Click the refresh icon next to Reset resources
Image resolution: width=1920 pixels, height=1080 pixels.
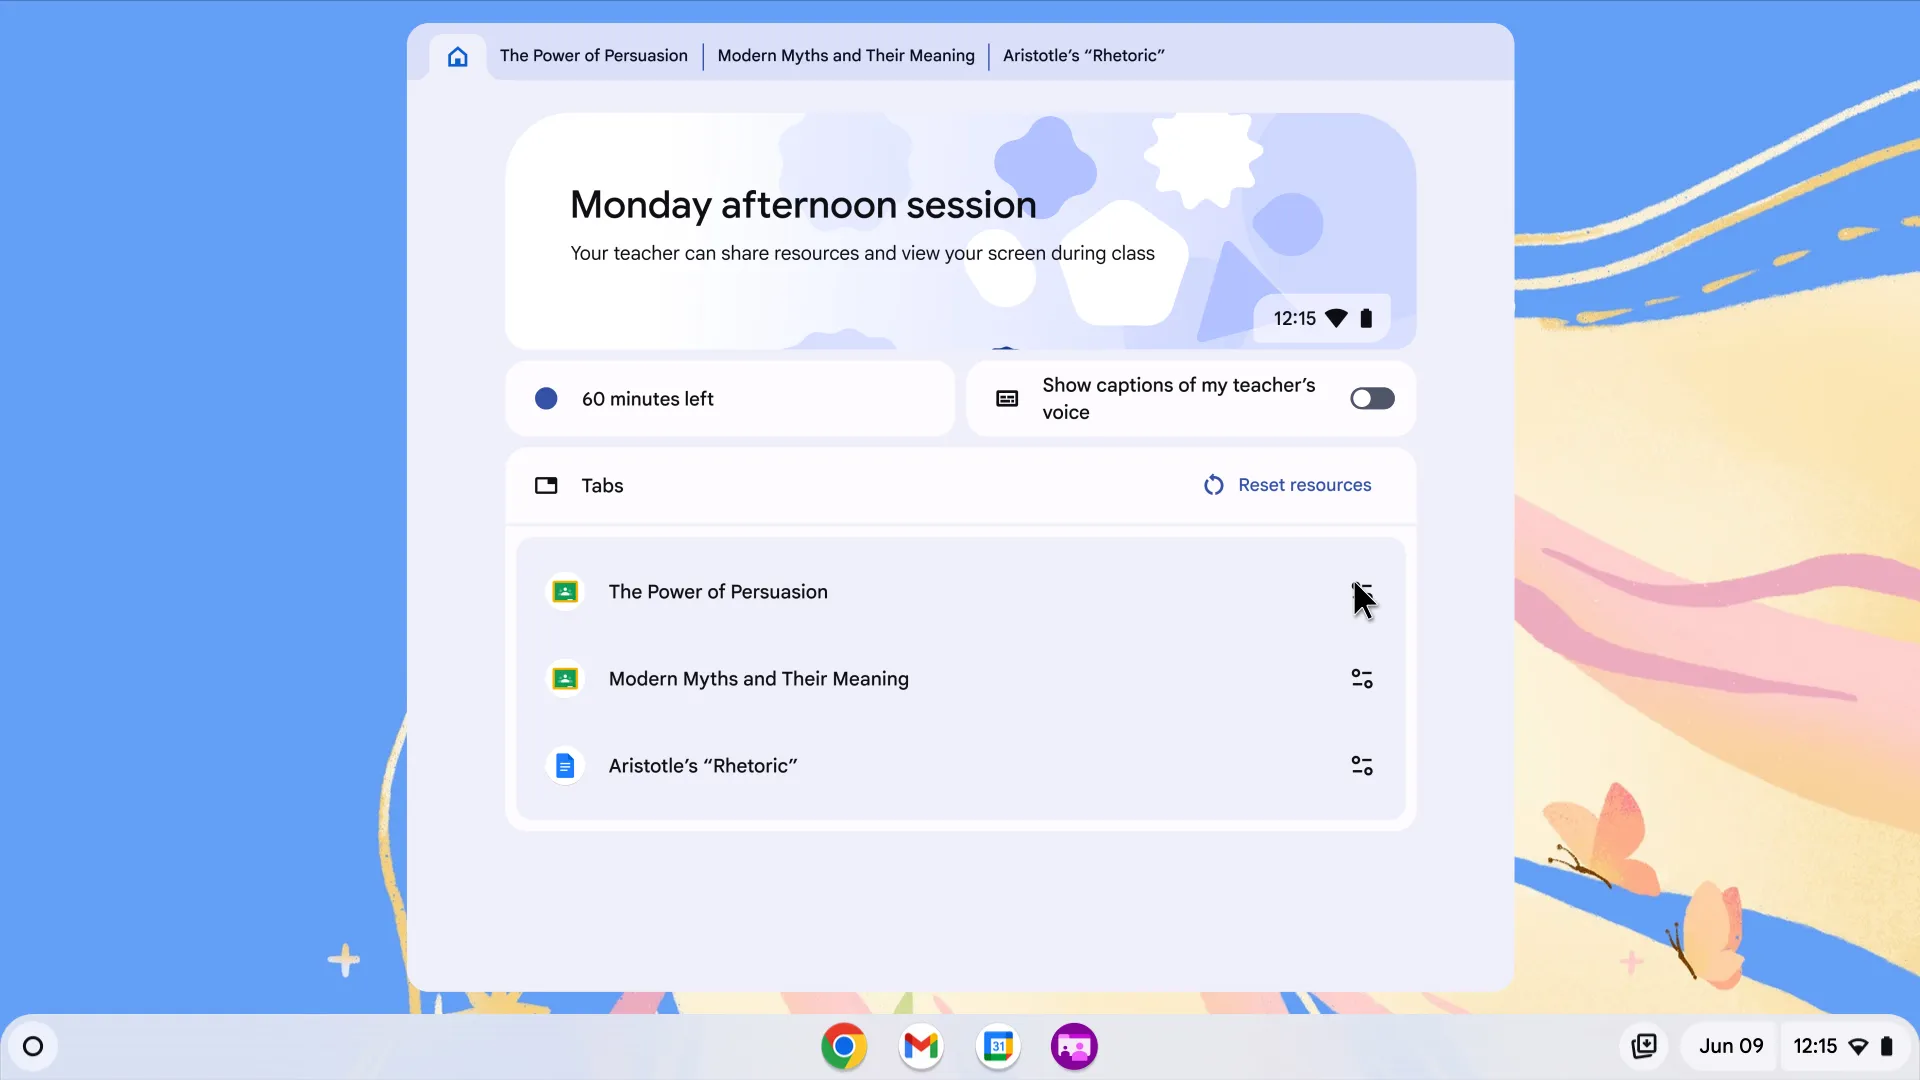(x=1214, y=485)
